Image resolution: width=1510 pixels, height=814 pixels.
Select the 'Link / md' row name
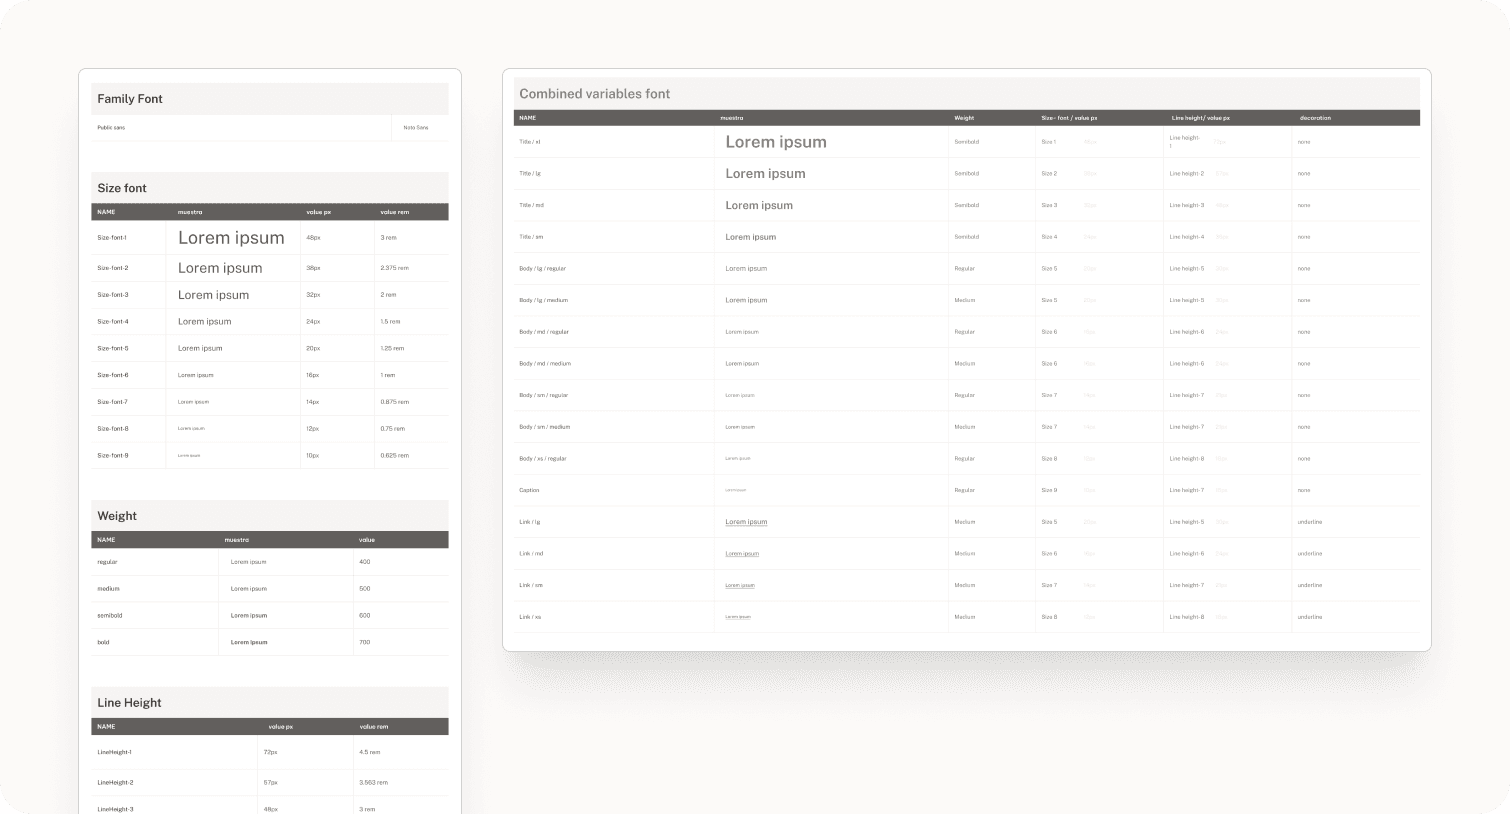531,554
